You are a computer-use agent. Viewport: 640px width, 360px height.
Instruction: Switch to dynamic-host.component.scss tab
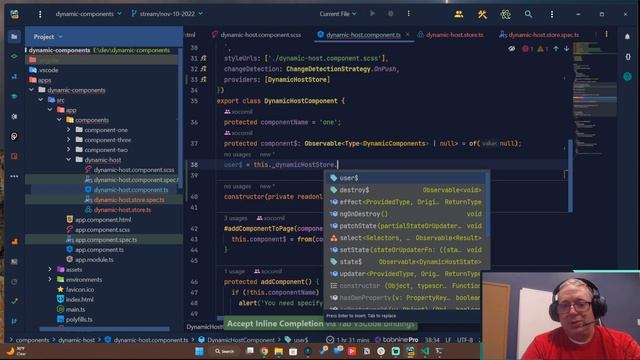[x=257, y=35]
